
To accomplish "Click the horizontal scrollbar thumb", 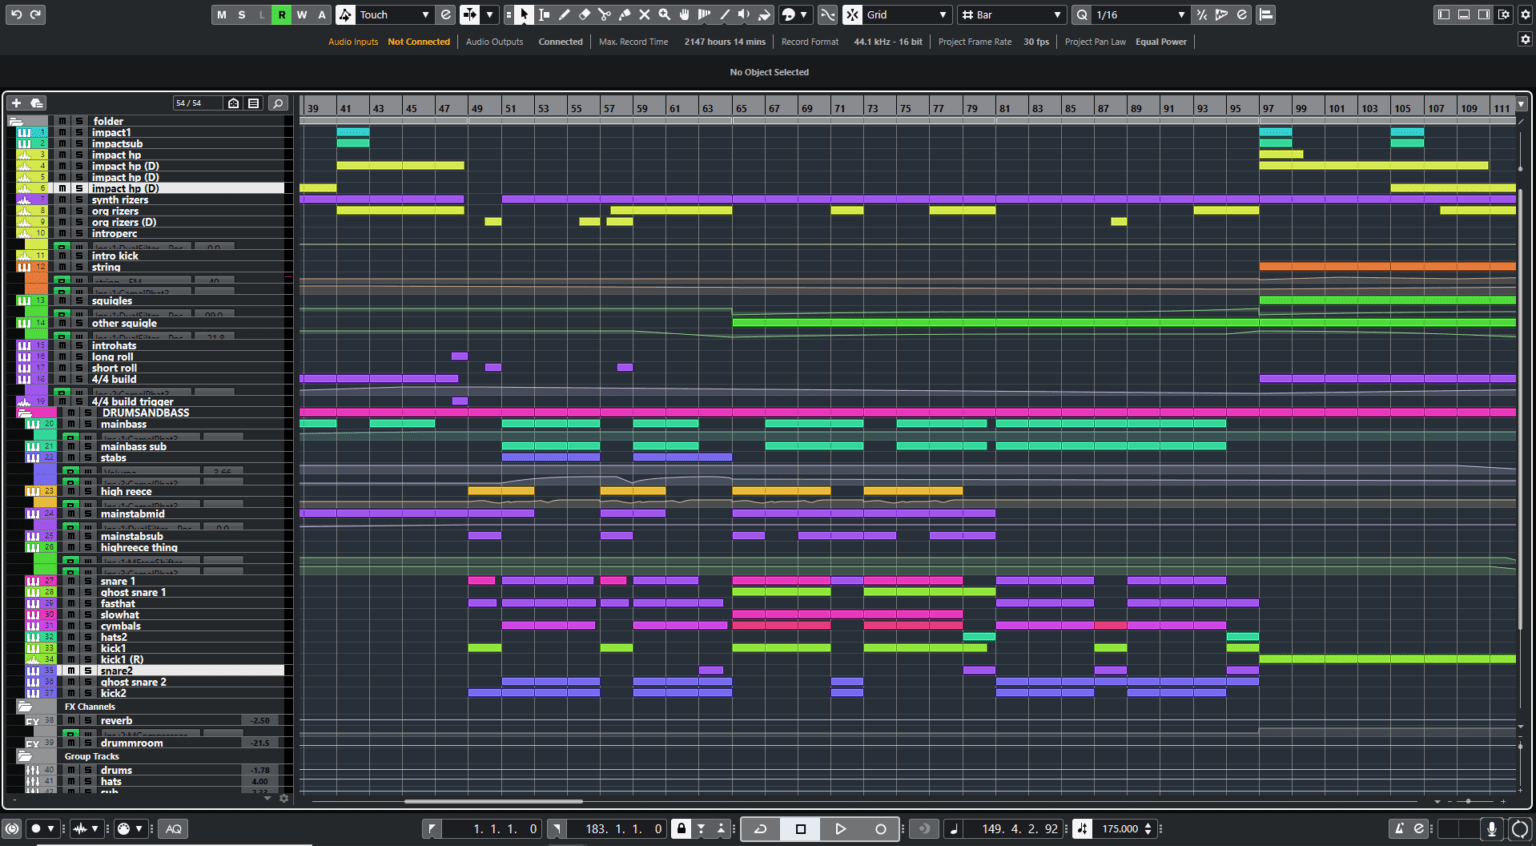I will coord(494,801).
